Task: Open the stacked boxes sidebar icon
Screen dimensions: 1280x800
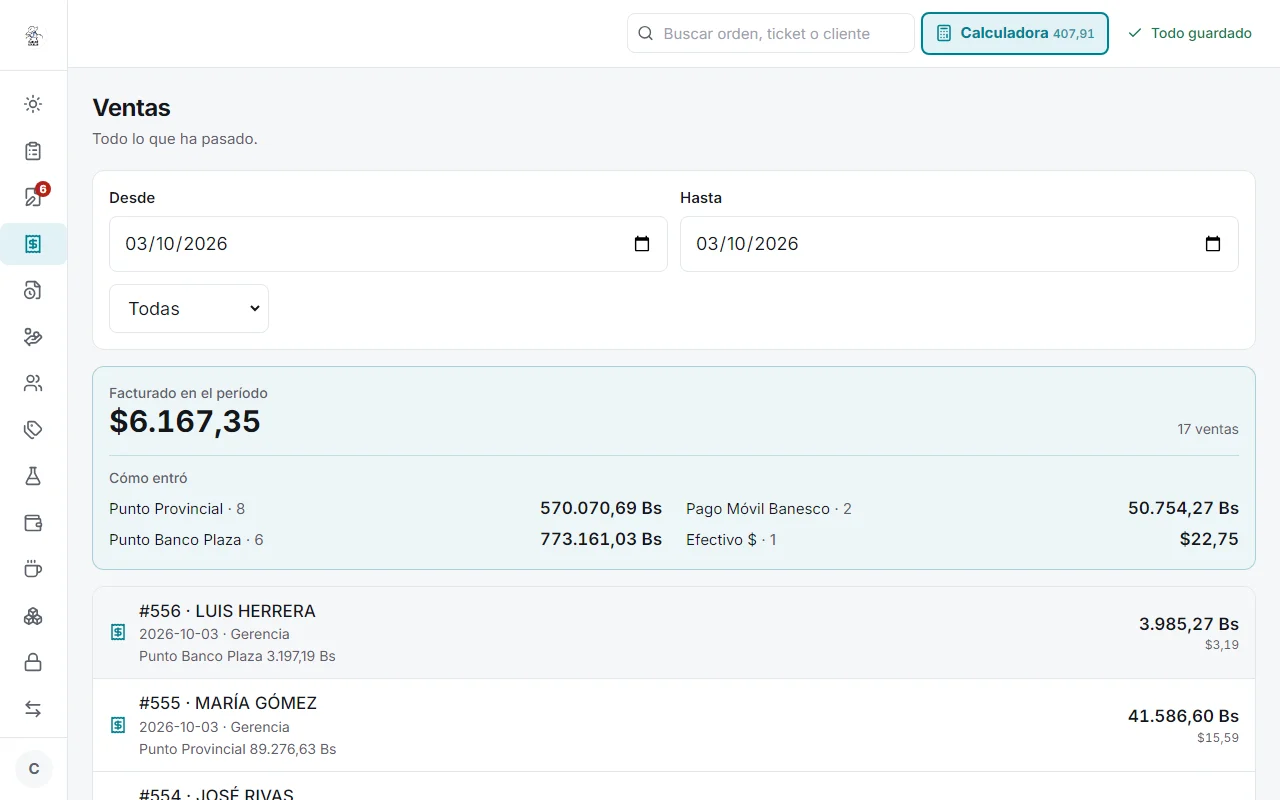Action: pyautogui.click(x=33, y=616)
